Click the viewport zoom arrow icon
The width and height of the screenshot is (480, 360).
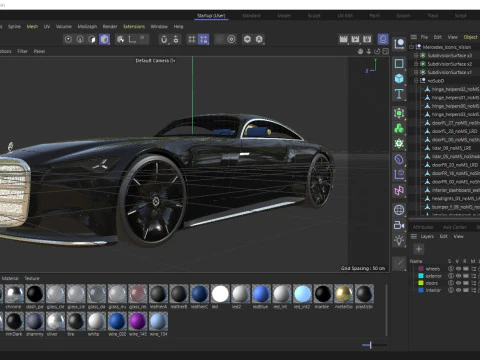point(369,51)
